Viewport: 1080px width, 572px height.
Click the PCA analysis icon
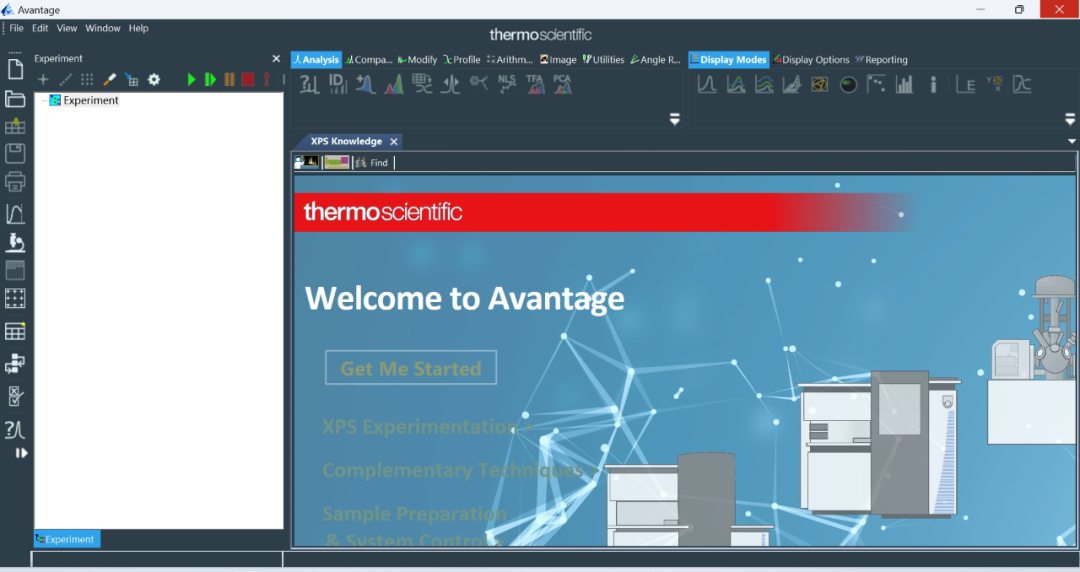[x=562, y=84]
